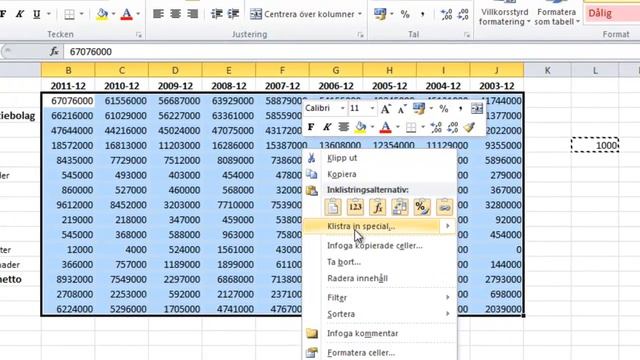Image resolution: width=640 pixels, height=360 pixels.
Task: Choose Klipp ut from context menu
Action: (380, 158)
